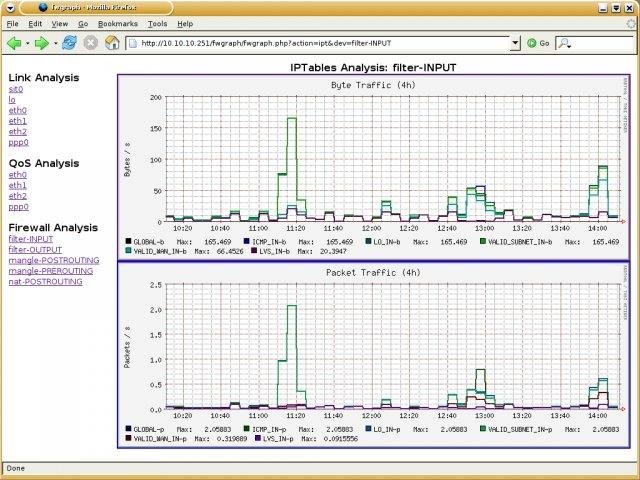Open the Bookmarks menu
Screen dimensions: 640x480
tap(118, 24)
